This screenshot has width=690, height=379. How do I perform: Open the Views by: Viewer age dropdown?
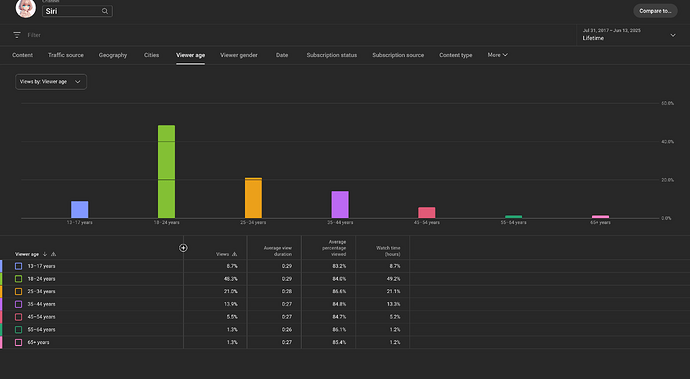[x=51, y=82]
